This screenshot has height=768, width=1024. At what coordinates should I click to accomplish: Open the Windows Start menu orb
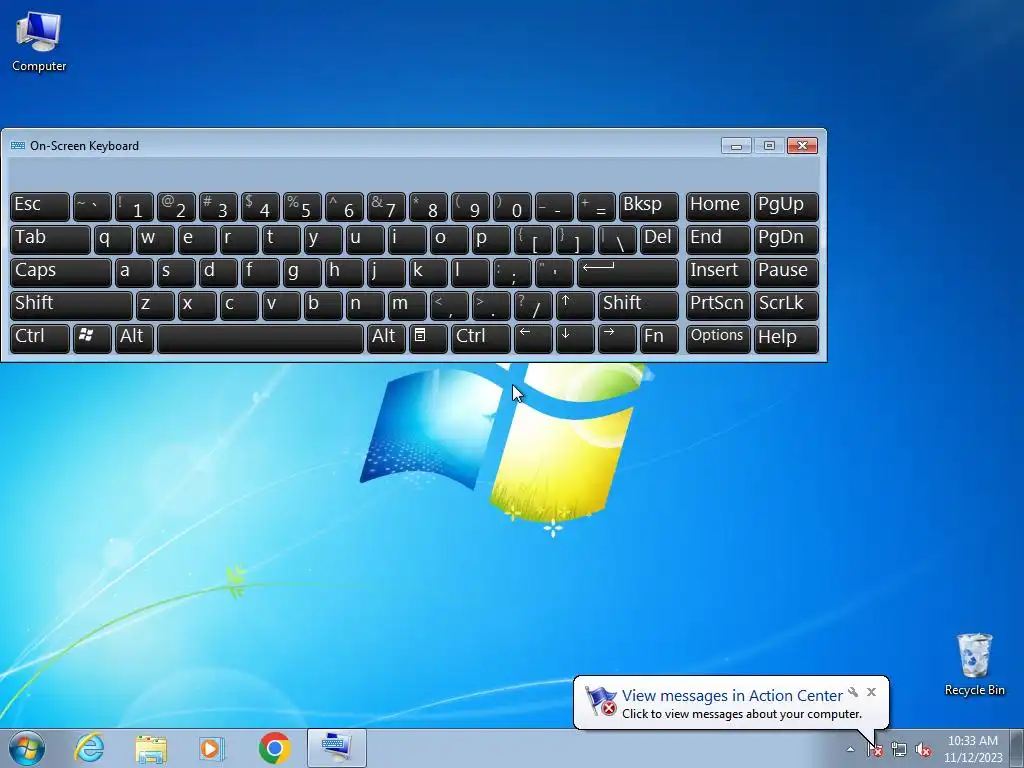(x=27, y=748)
